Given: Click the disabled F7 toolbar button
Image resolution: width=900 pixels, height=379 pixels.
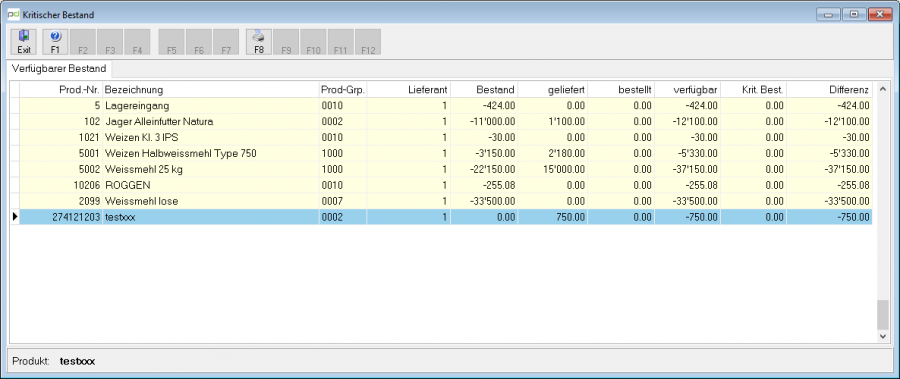Looking at the screenshot, I should pyautogui.click(x=226, y=42).
